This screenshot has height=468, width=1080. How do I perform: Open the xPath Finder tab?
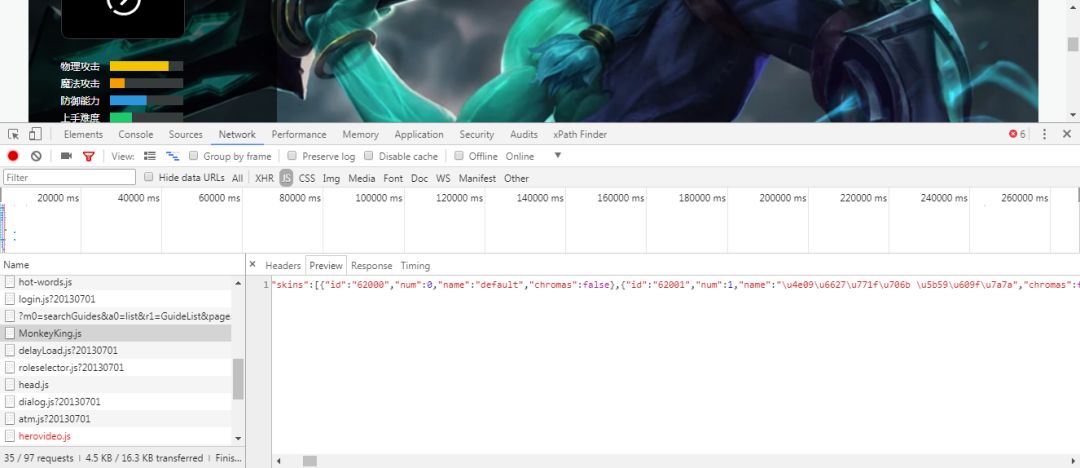click(580, 134)
